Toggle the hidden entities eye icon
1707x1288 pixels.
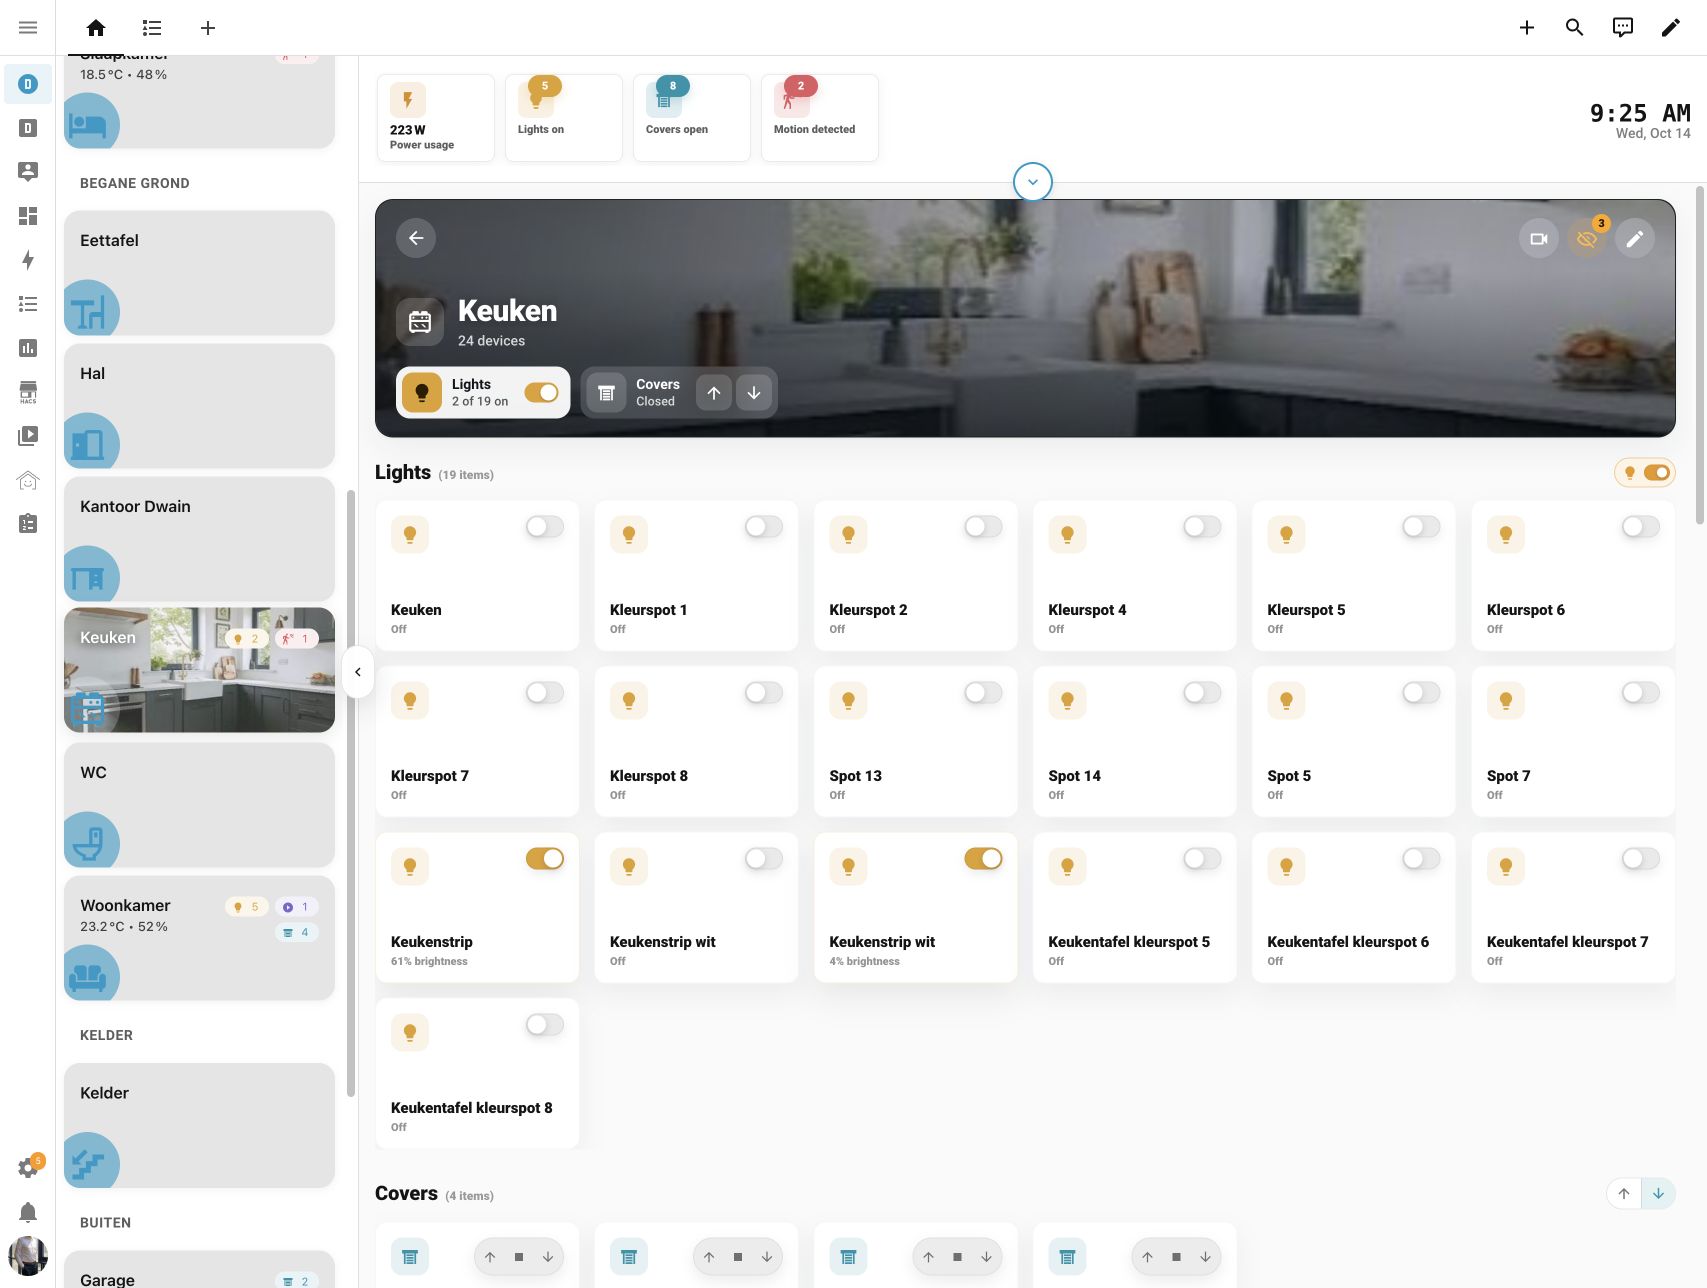pos(1586,239)
